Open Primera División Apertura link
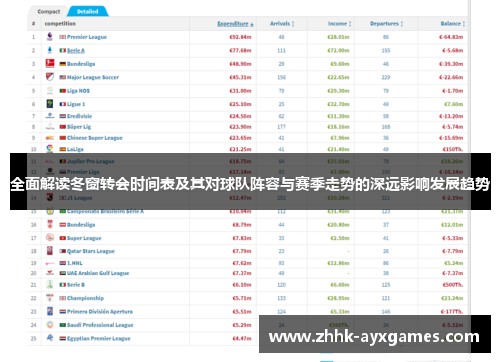The image size is (500, 362). [100, 312]
